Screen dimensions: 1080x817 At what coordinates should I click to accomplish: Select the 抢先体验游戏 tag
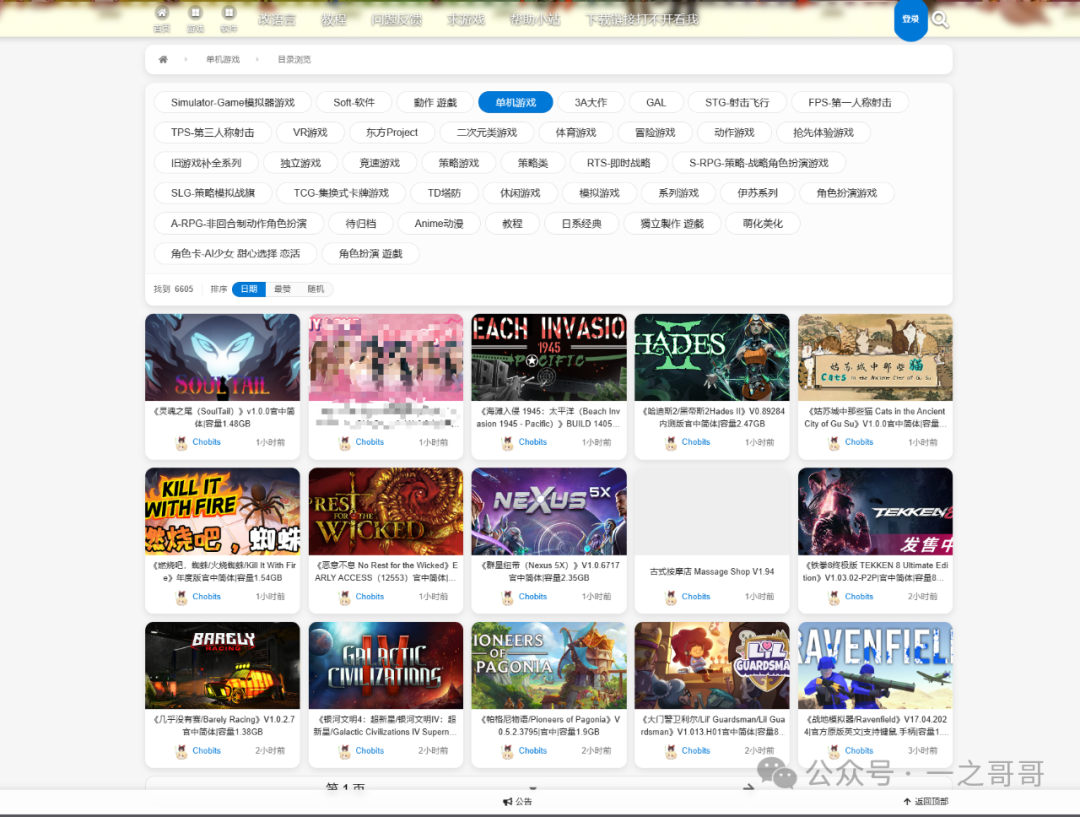(x=824, y=133)
